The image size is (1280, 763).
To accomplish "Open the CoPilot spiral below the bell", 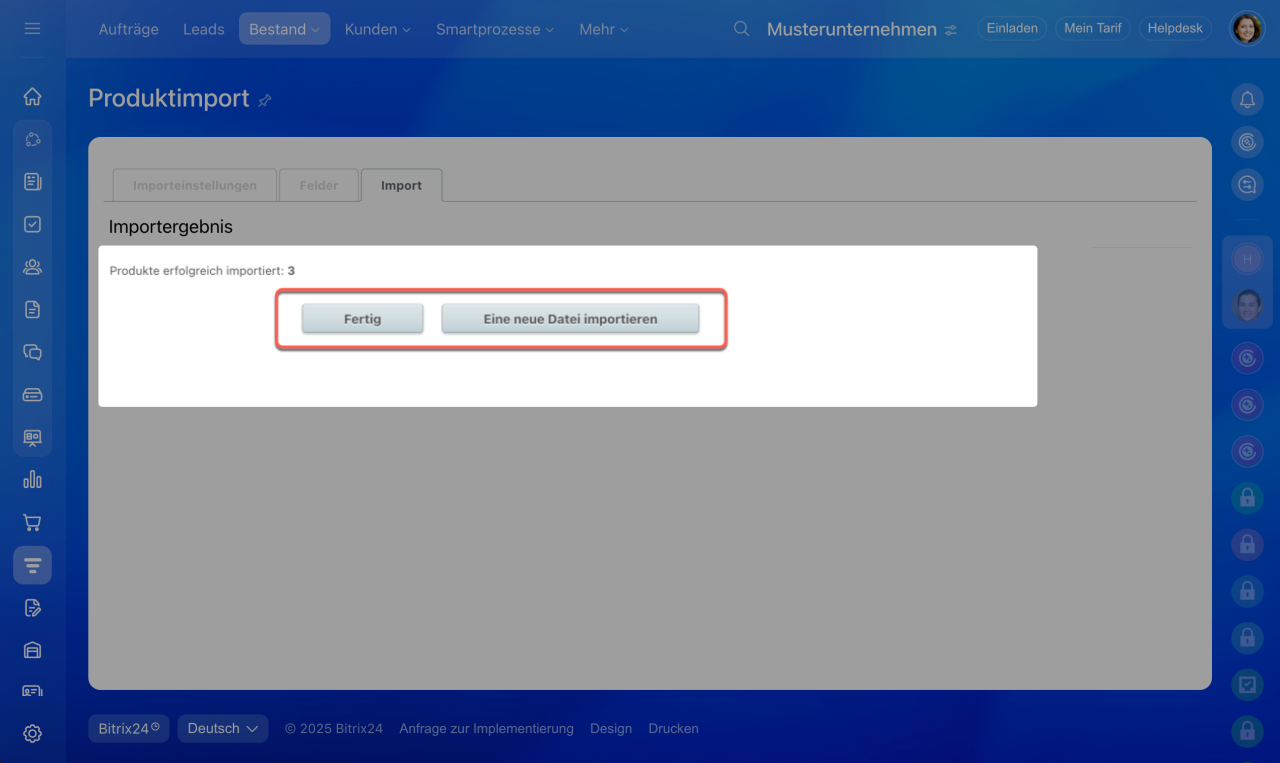I will (1247, 142).
